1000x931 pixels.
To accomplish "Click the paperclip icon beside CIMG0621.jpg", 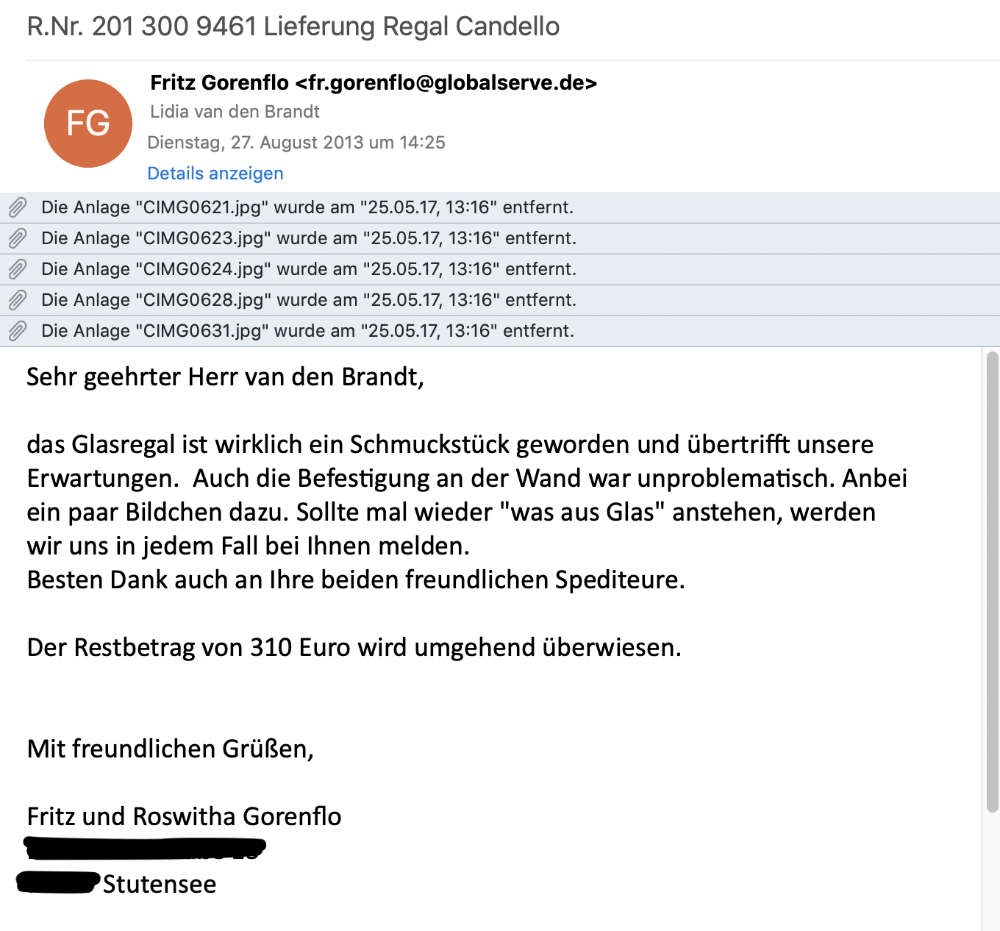I will 17,208.
